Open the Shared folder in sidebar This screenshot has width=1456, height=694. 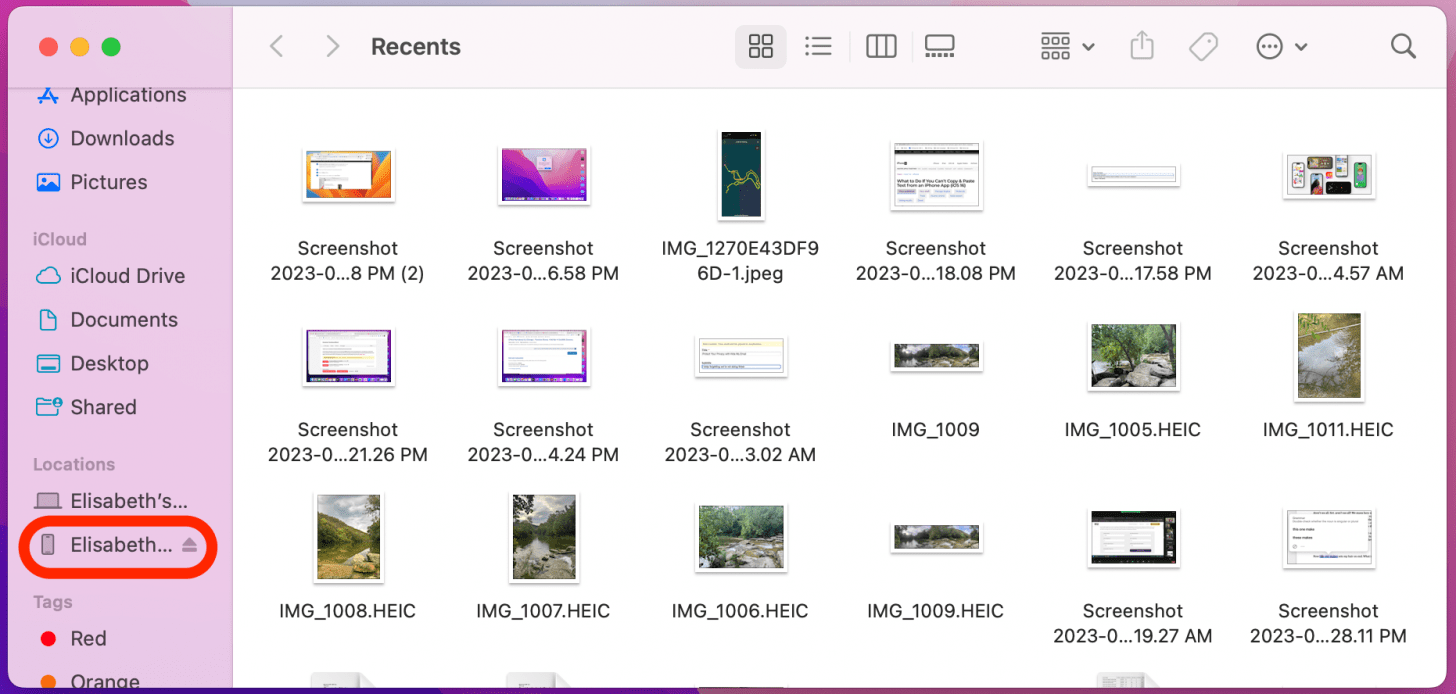[x=103, y=407]
